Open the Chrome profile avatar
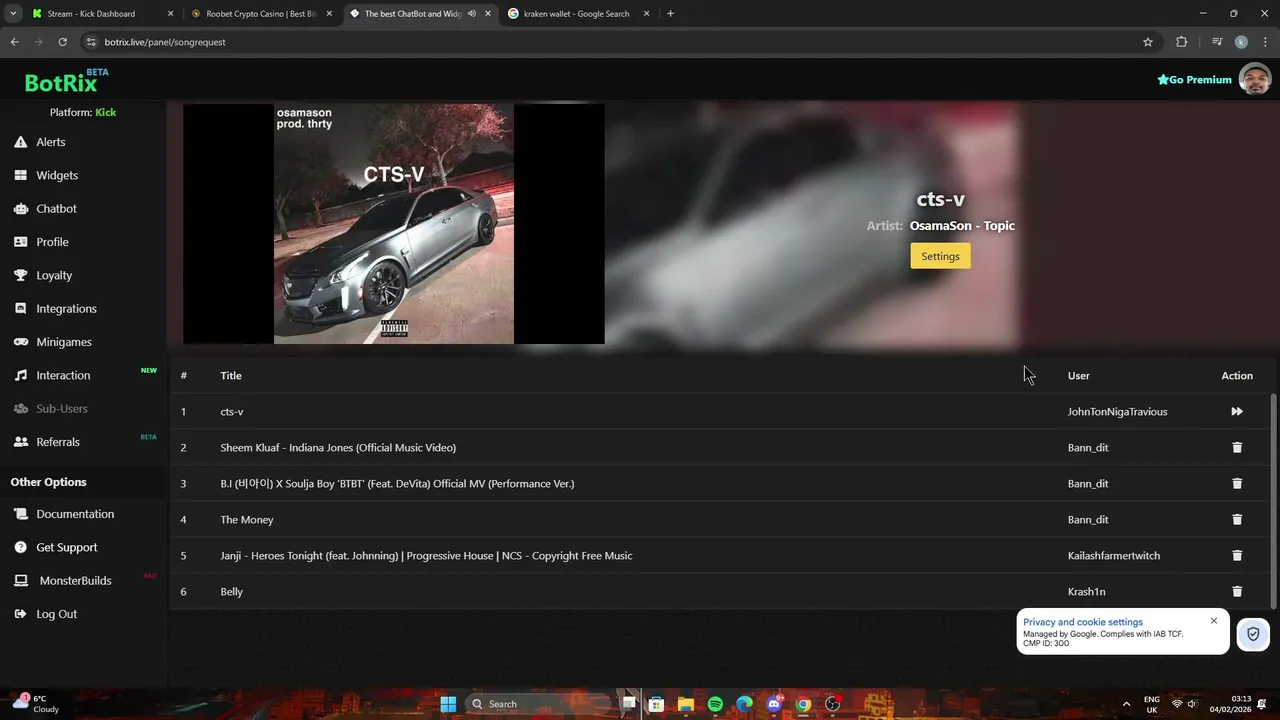The width and height of the screenshot is (1280, 720). point(1241,42)
